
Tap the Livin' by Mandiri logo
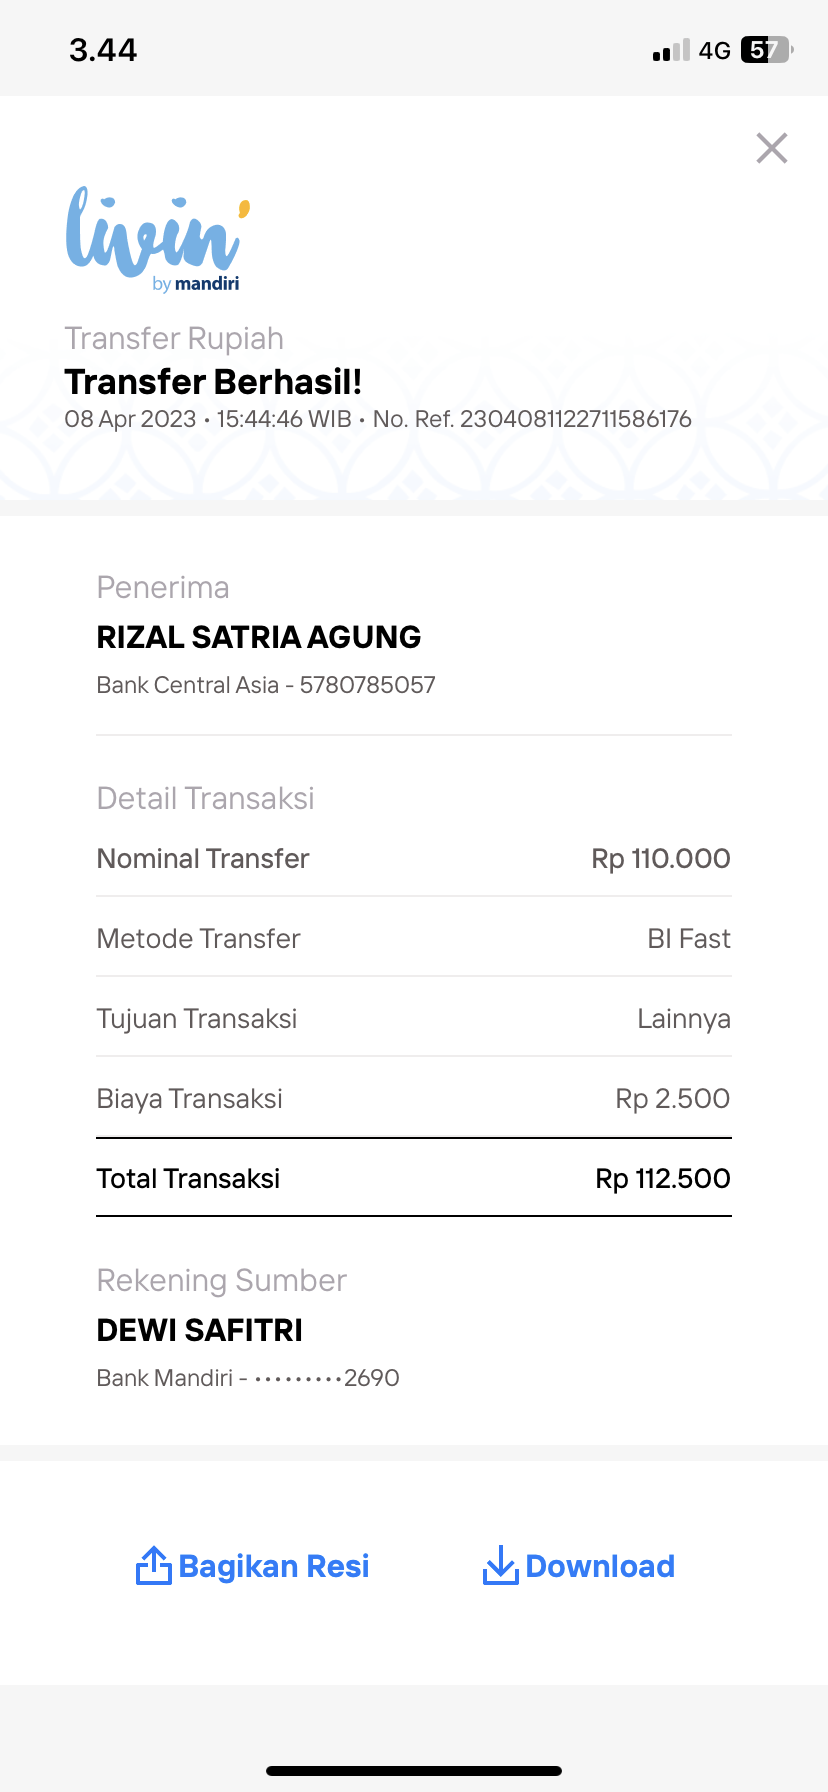(157, 239)
